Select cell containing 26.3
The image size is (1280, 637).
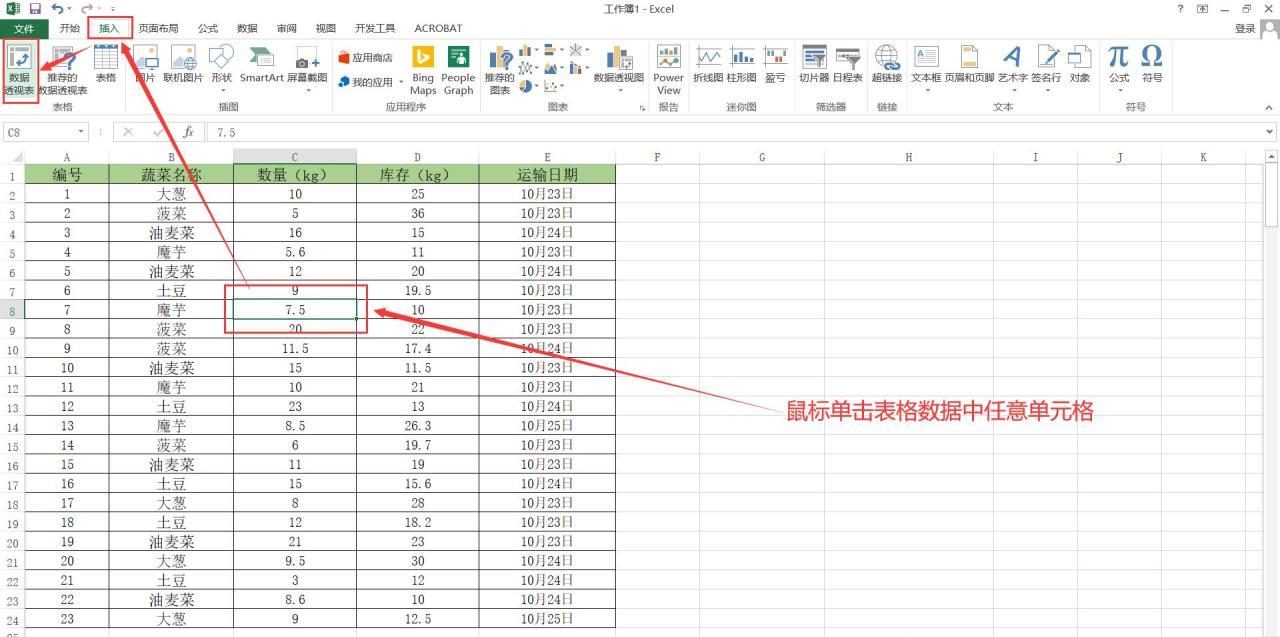pos(418,426)
